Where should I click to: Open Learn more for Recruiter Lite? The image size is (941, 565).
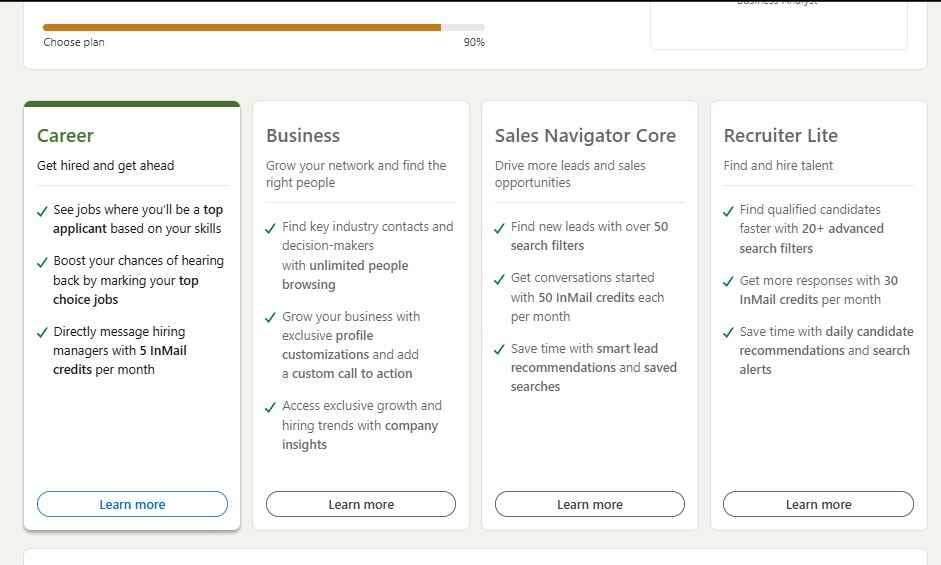click(x=818, y=504)
